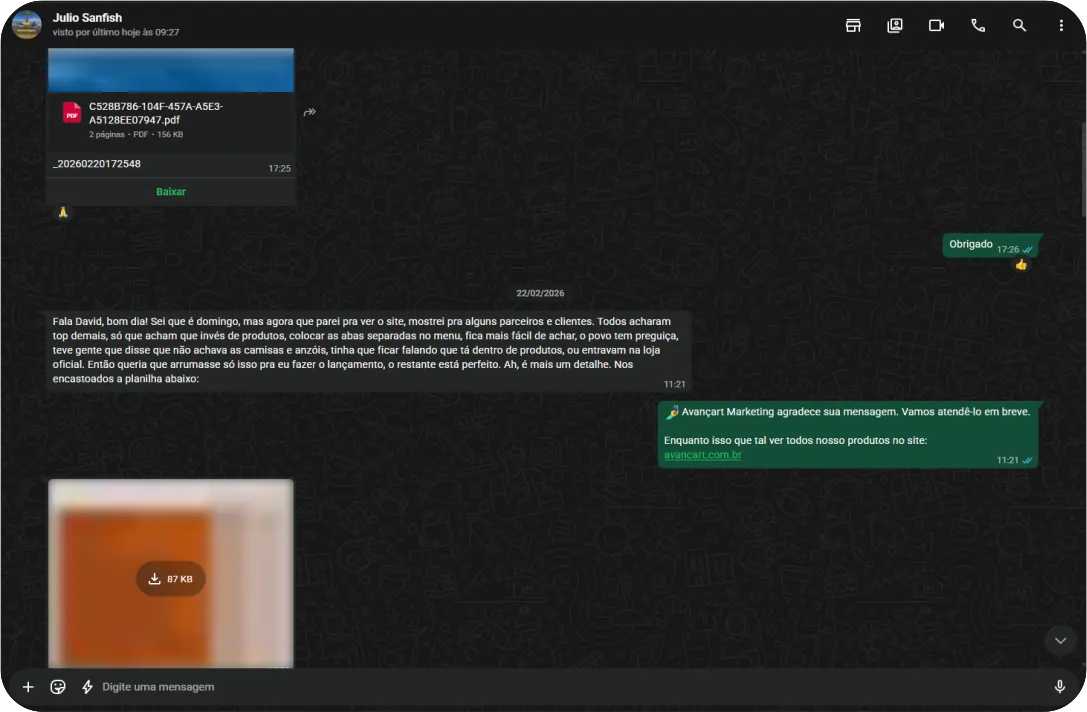Open Julio Sanfish profile picture
Screen dimensions: 1087x712
pyautogui.click(x=26, y=25)
